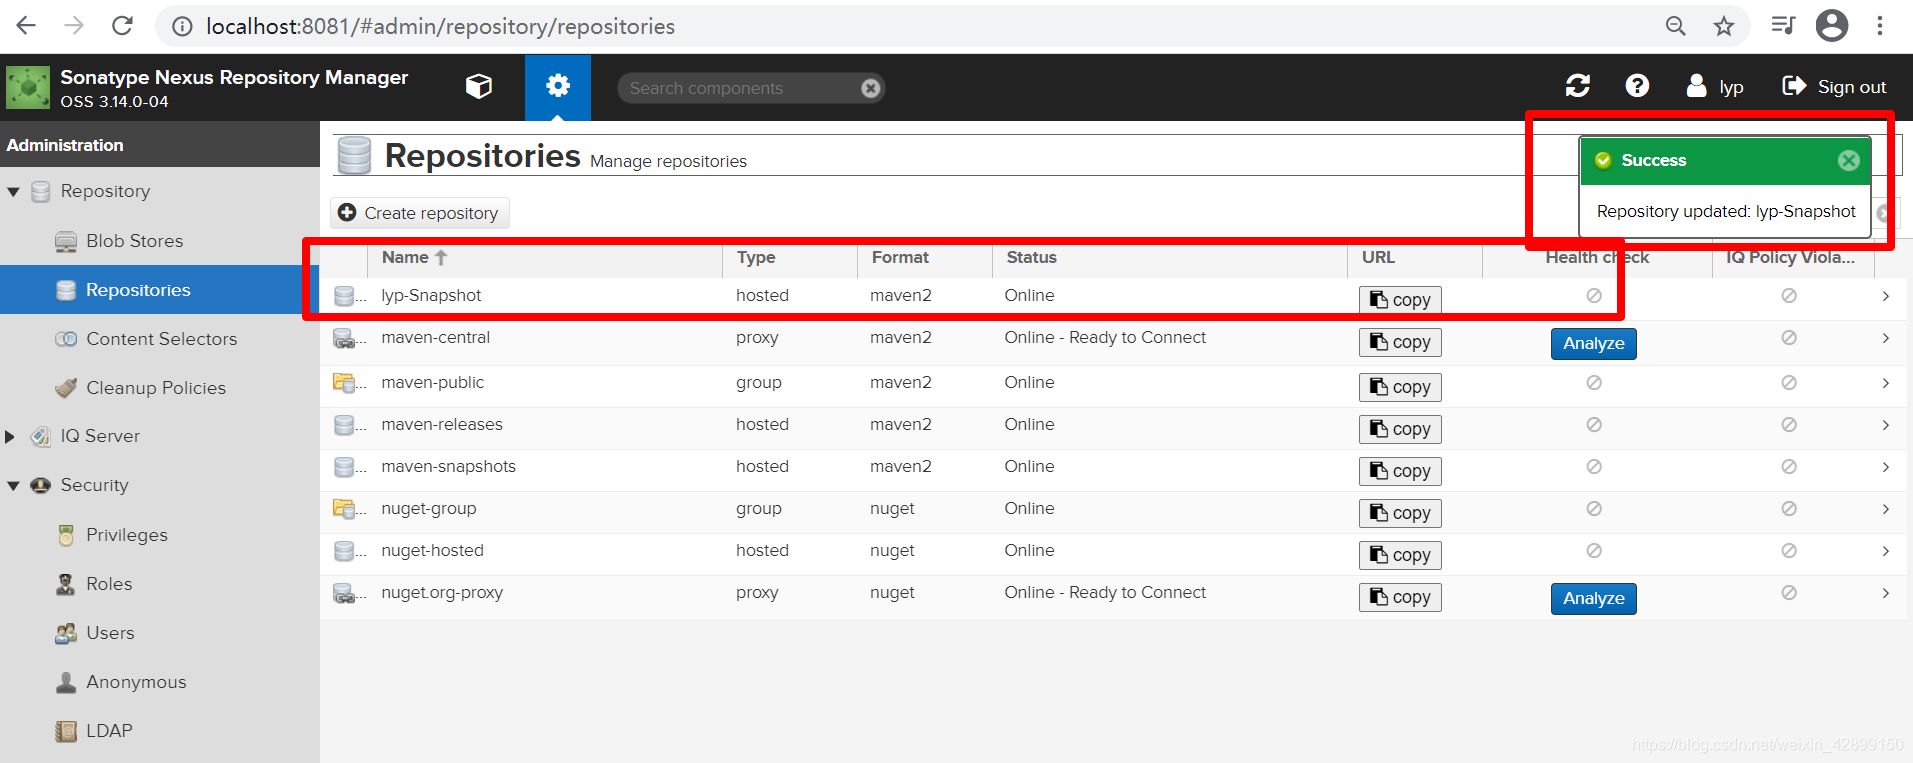Open the Browse cube icon in header

479,87
